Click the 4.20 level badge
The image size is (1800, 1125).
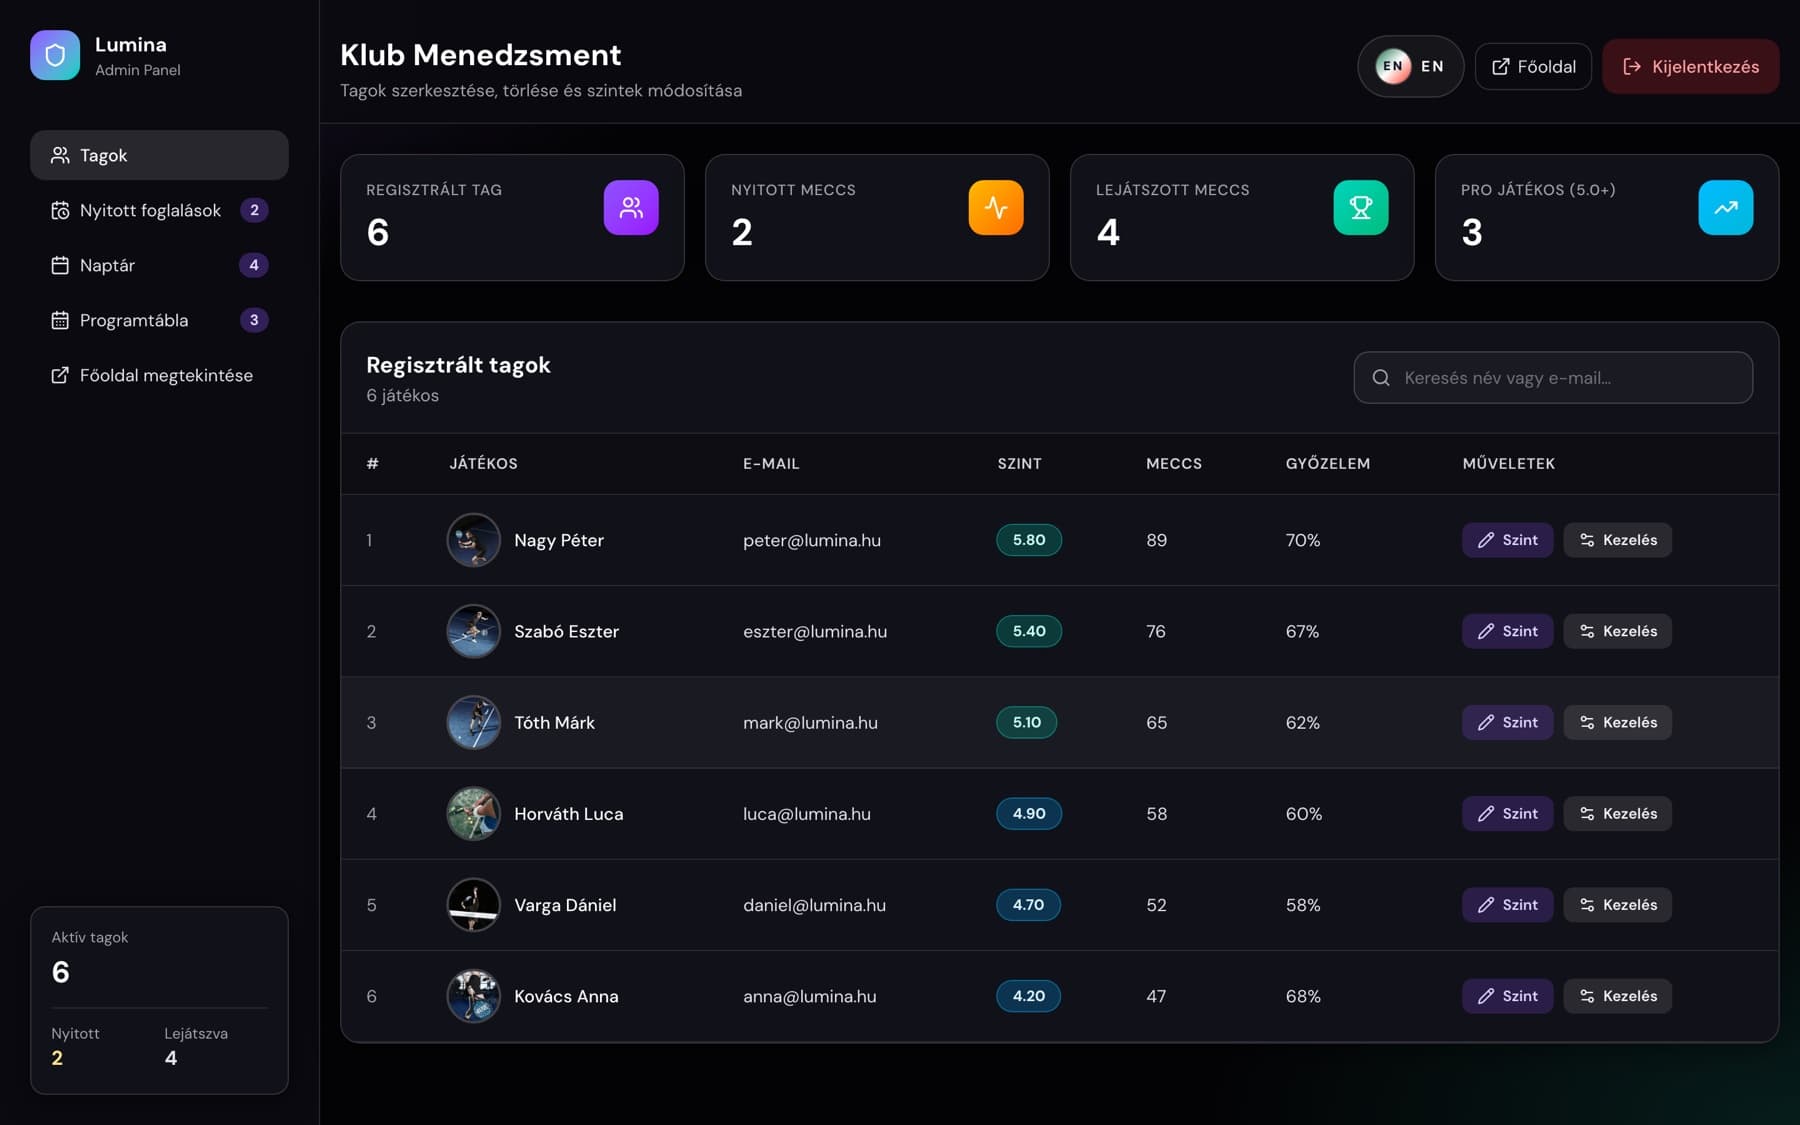click(x=1028, y=996)
